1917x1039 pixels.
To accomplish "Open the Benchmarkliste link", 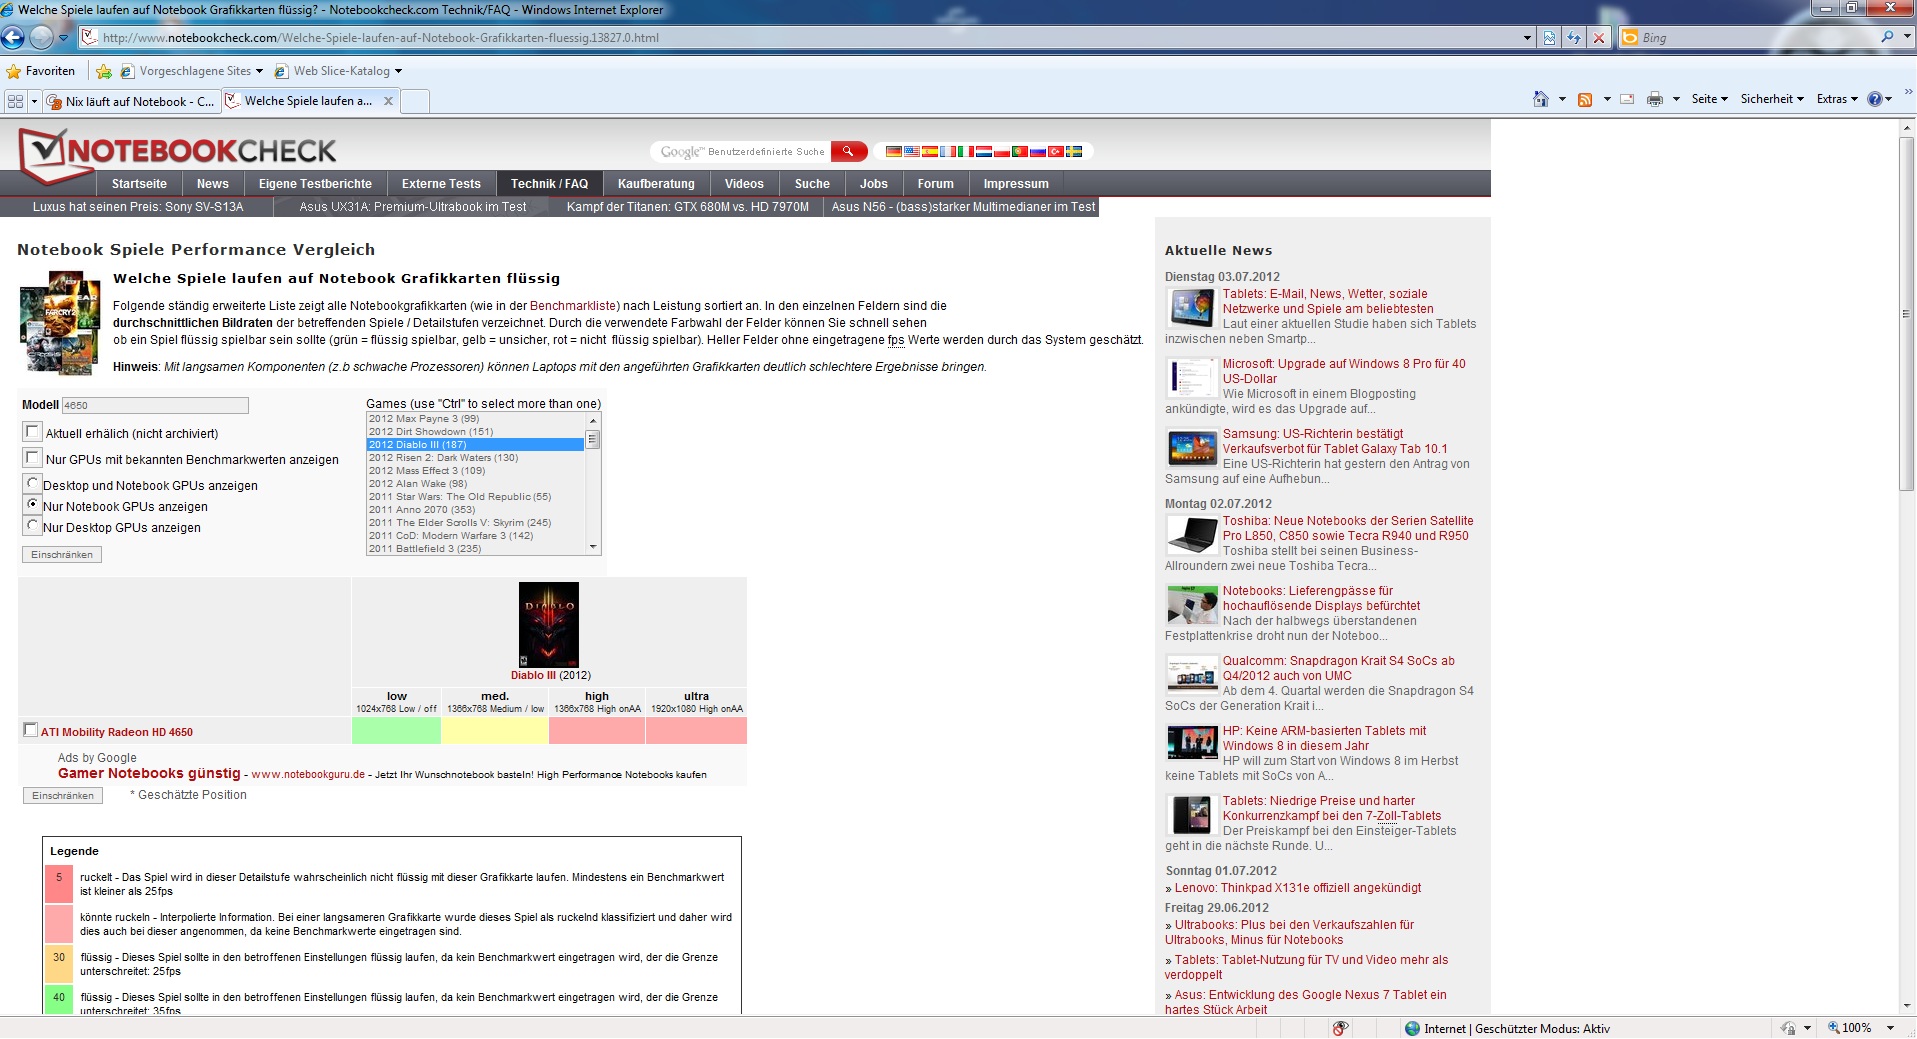I will coord(573,306).
